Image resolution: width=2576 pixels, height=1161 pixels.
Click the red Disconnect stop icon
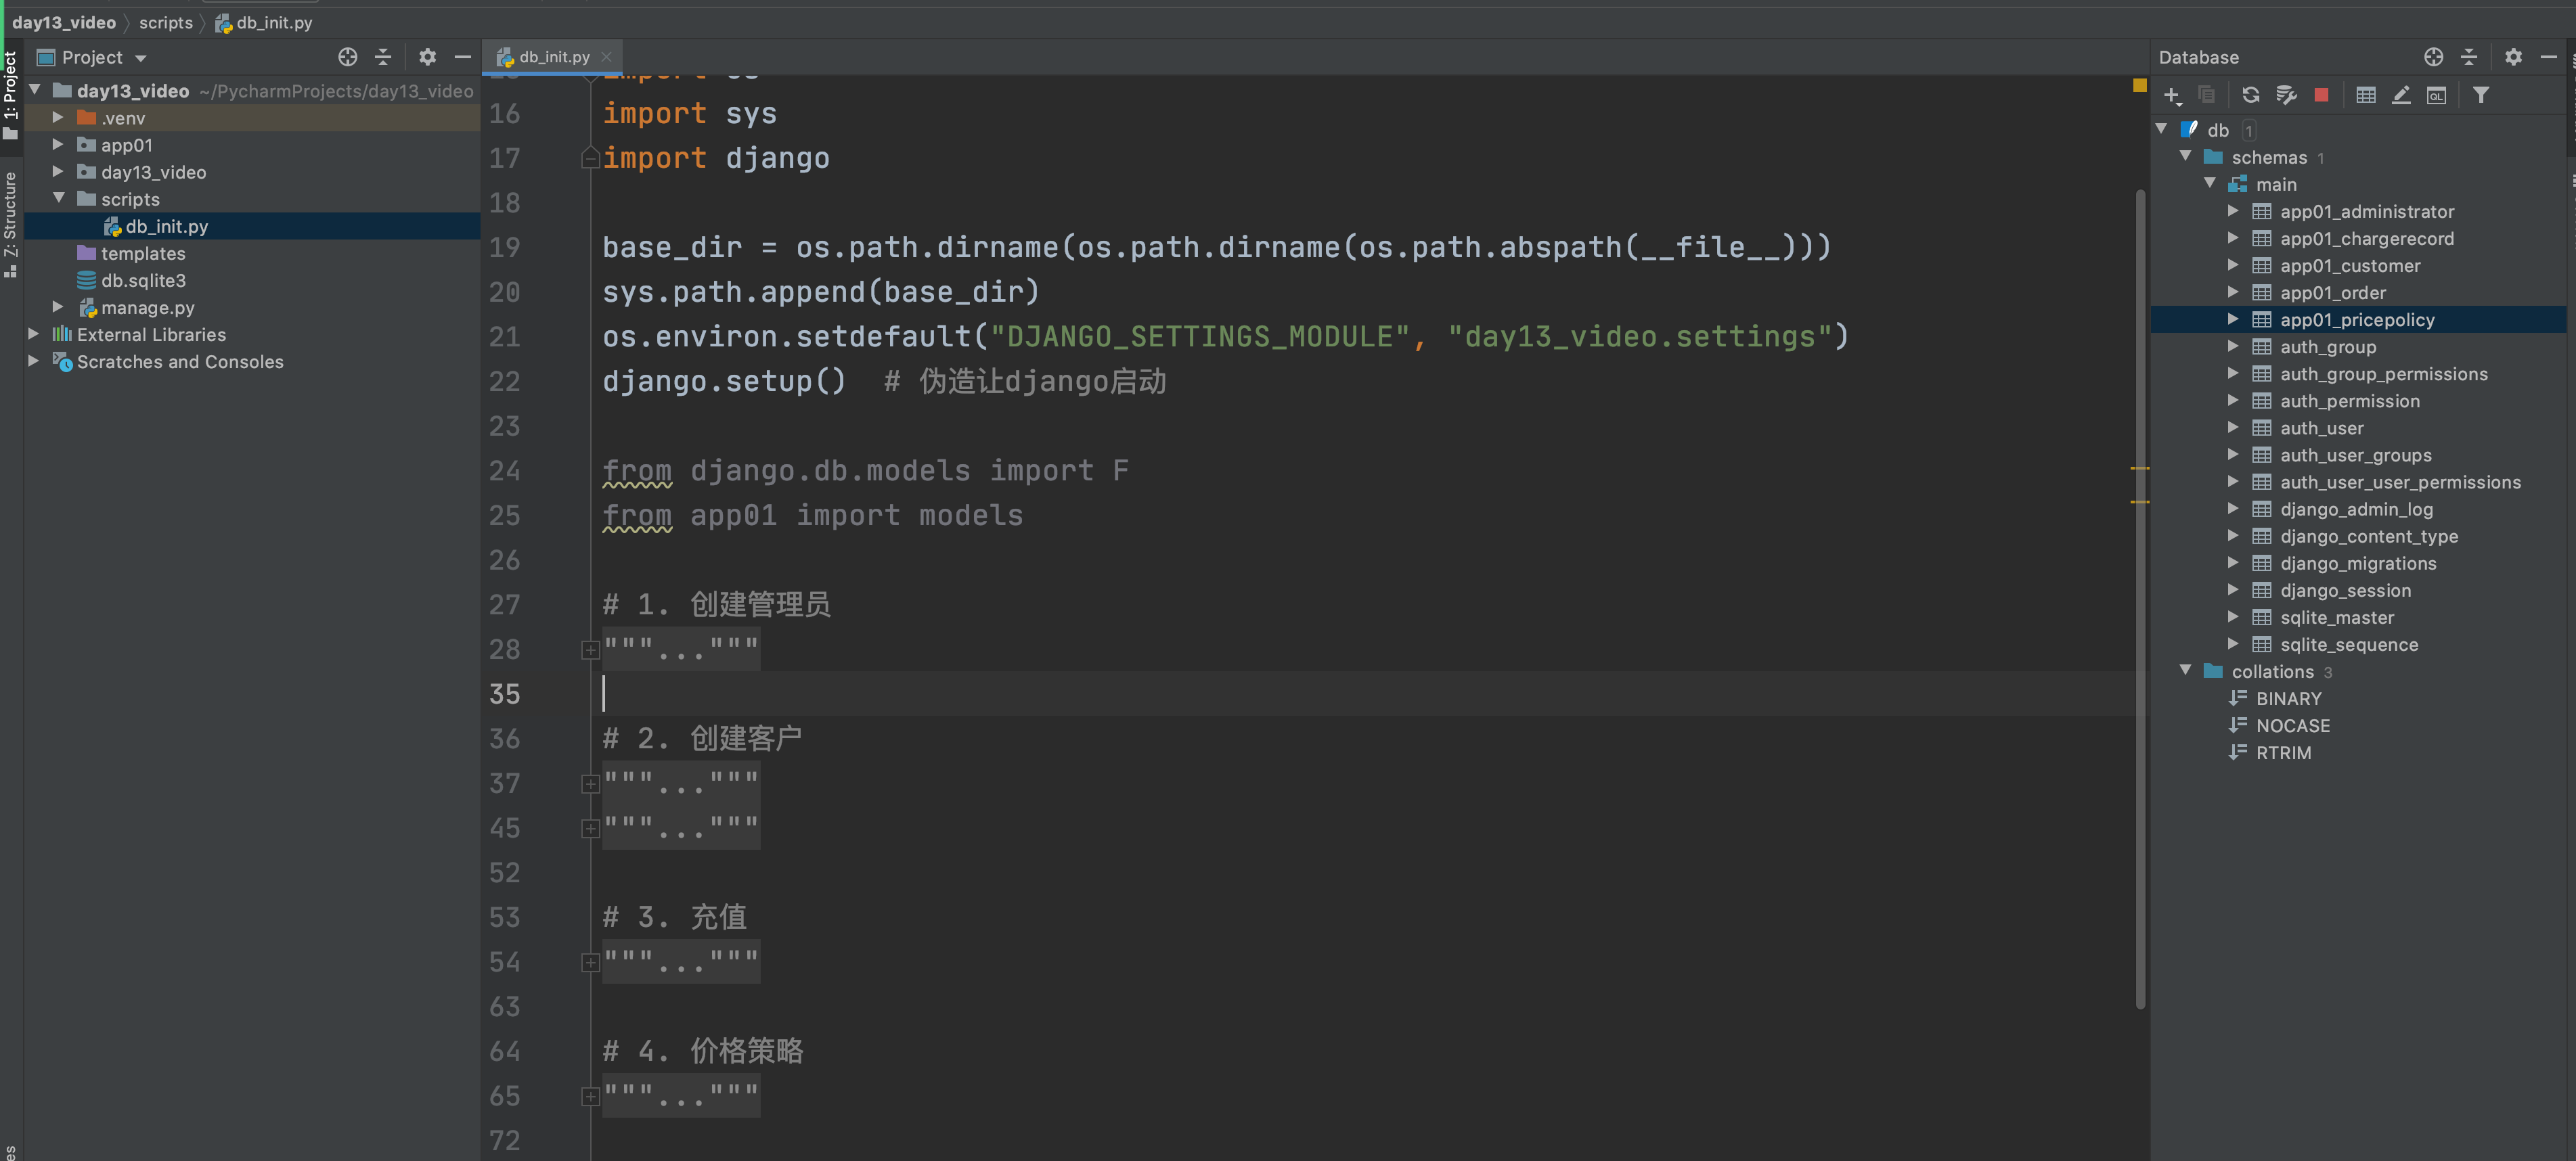click(x=2322, y=95)
